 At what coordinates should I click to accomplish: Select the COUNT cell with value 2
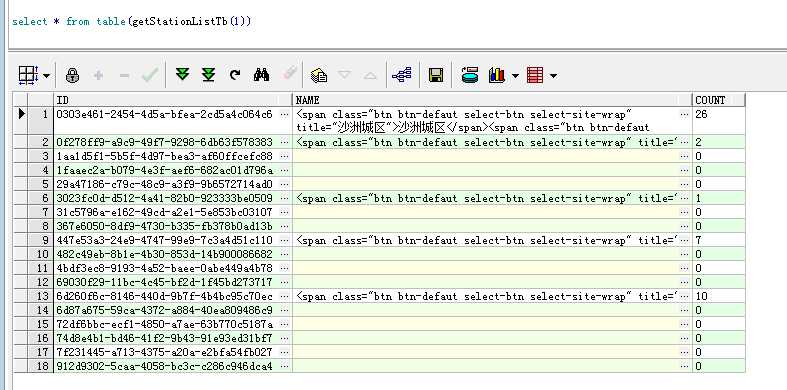coord(718,142)
